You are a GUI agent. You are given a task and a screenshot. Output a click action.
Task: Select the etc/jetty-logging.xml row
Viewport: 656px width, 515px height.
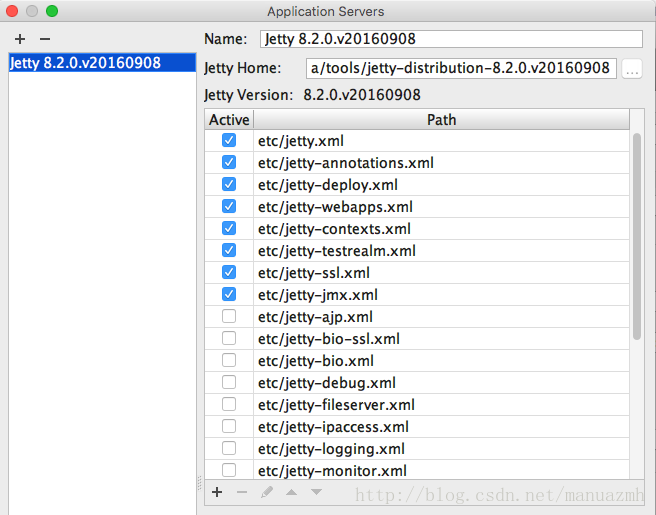click(x=331, y=449)
